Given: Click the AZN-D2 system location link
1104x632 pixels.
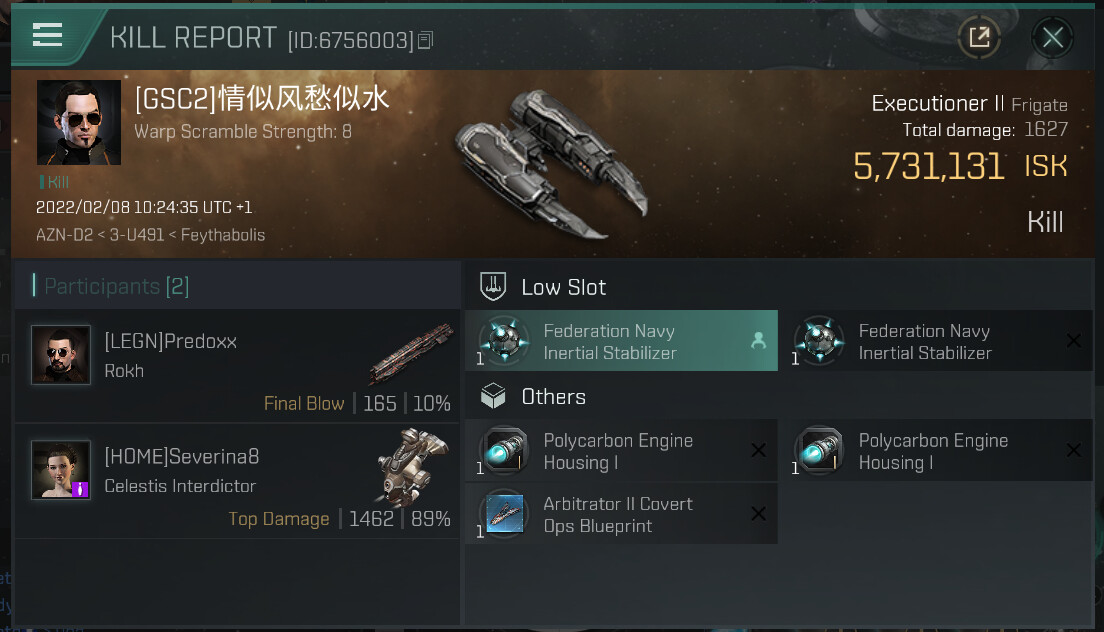Looking at the screenshot, I should click(63, 236).
